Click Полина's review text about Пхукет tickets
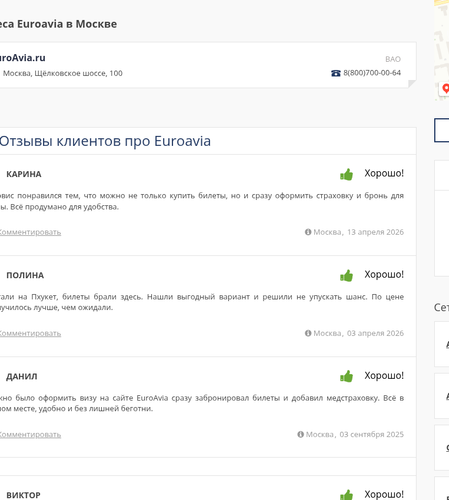Image resolution: width=449 pixels, height=500 pixels. 202,302
